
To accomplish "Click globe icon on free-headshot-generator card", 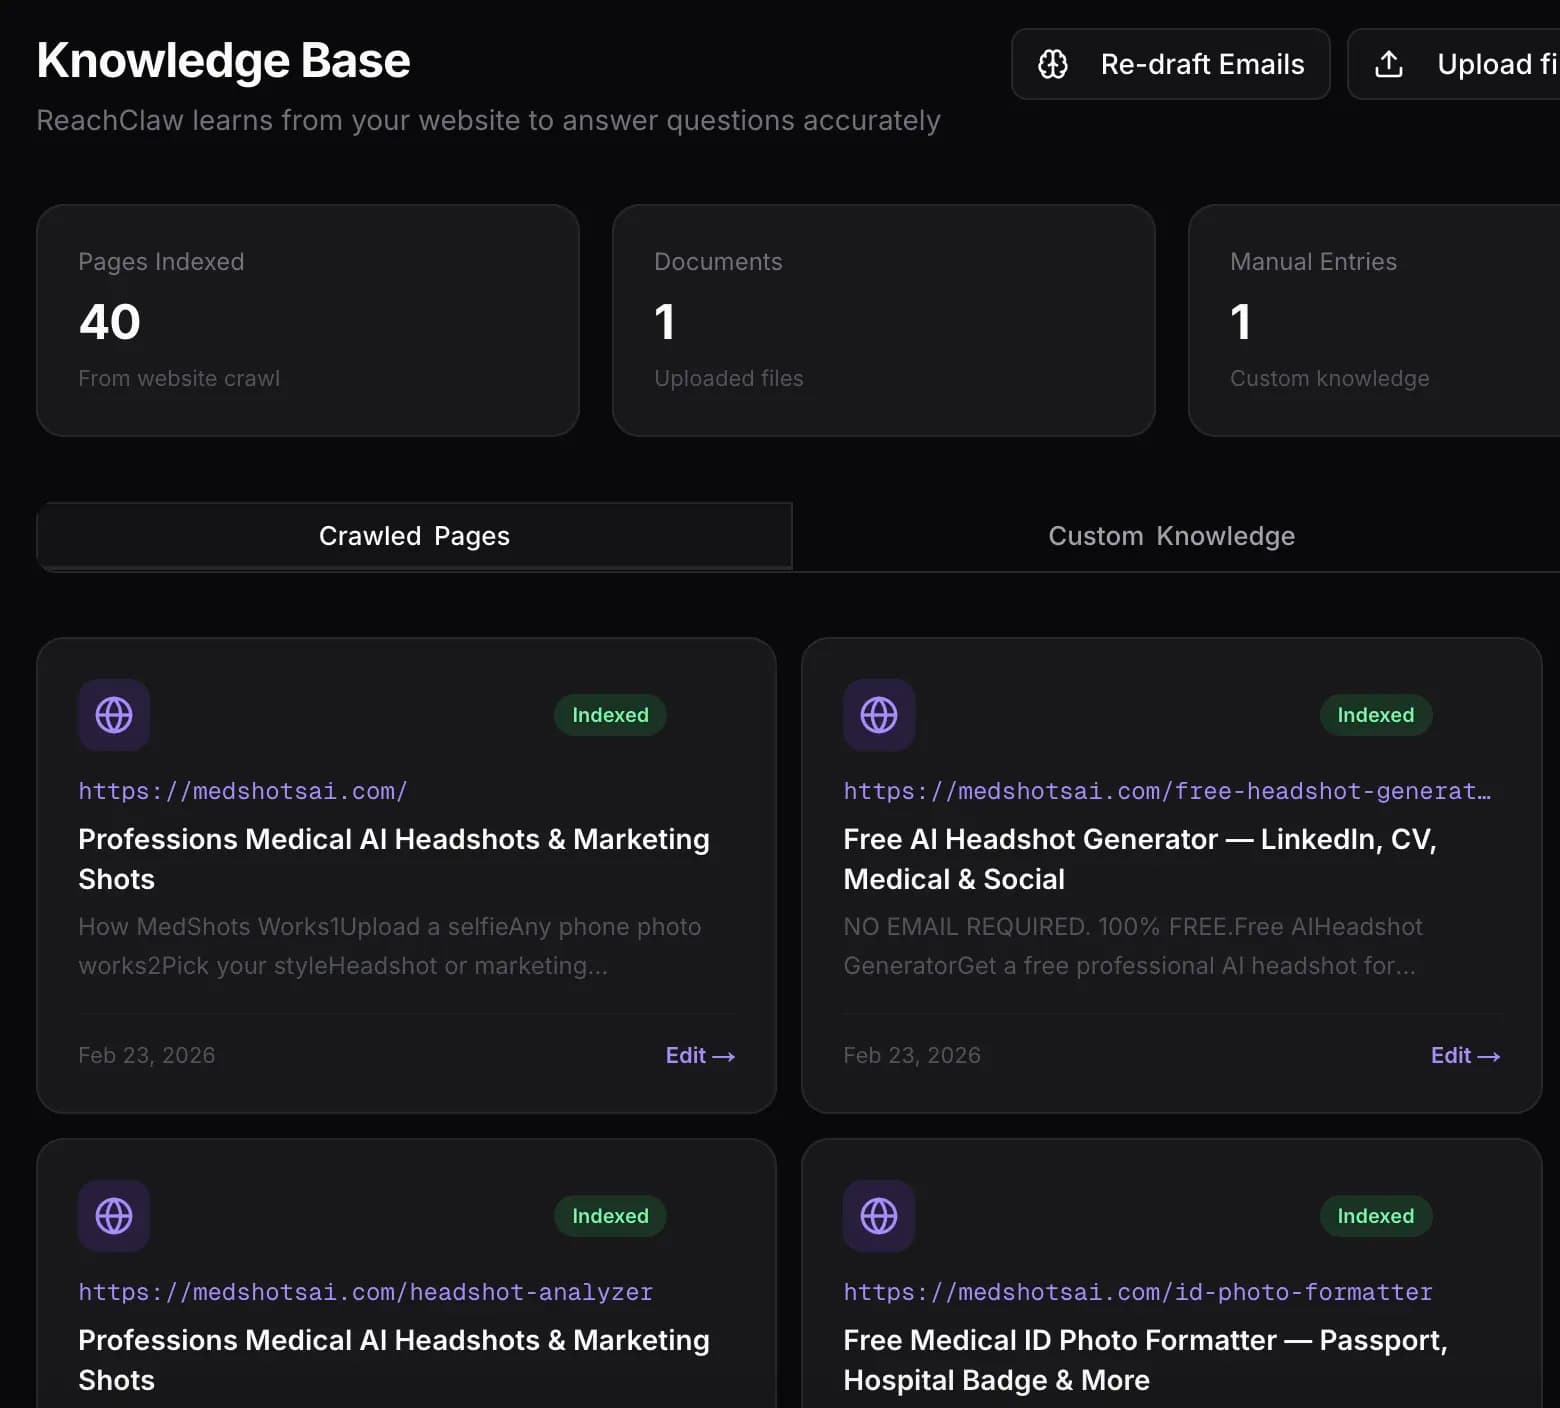I will click(879, 715).
